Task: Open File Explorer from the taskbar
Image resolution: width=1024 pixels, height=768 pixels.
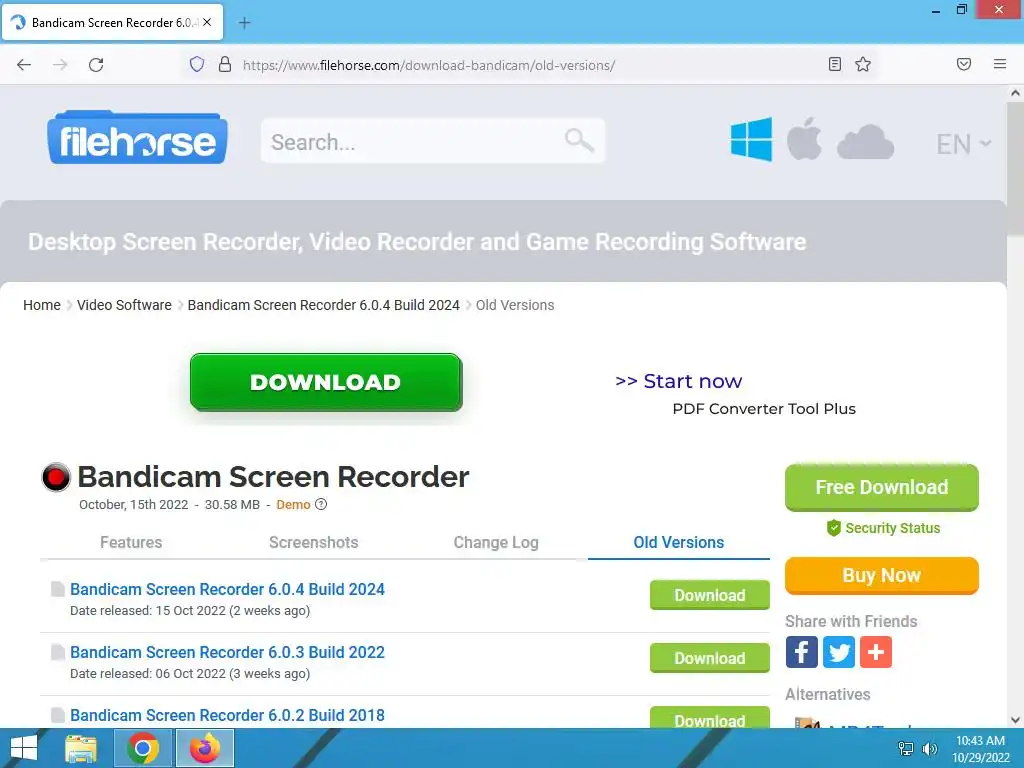Action: point(81,748)
